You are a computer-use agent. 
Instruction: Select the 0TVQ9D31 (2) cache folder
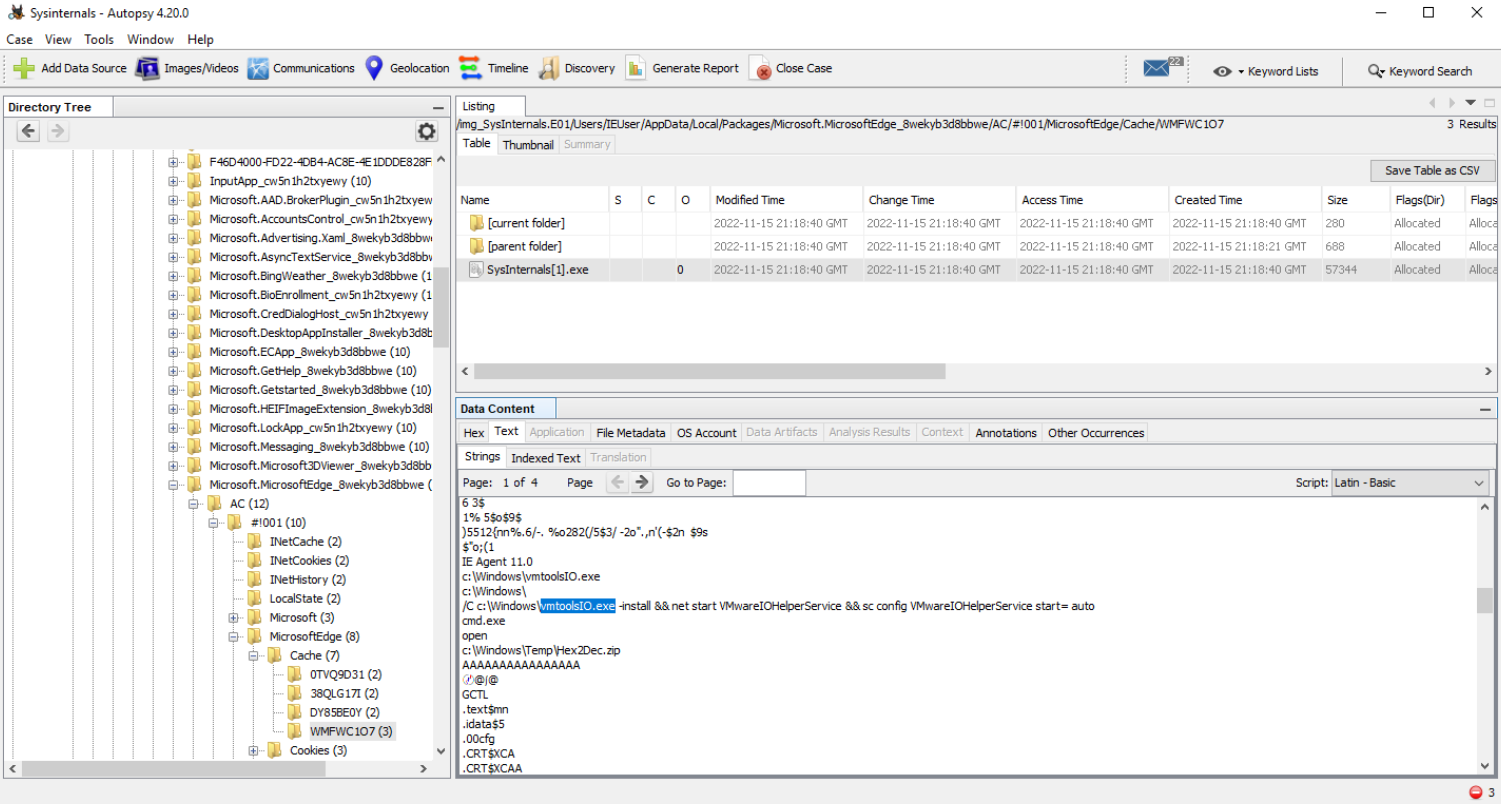pos(346,674)
